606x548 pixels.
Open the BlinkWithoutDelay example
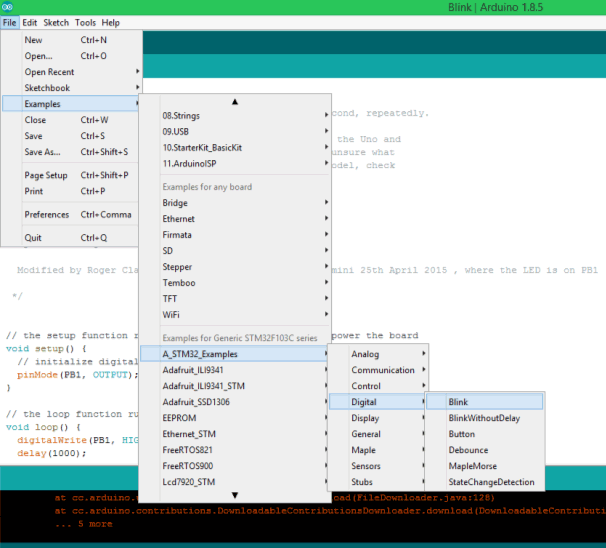tap(485, 418)
